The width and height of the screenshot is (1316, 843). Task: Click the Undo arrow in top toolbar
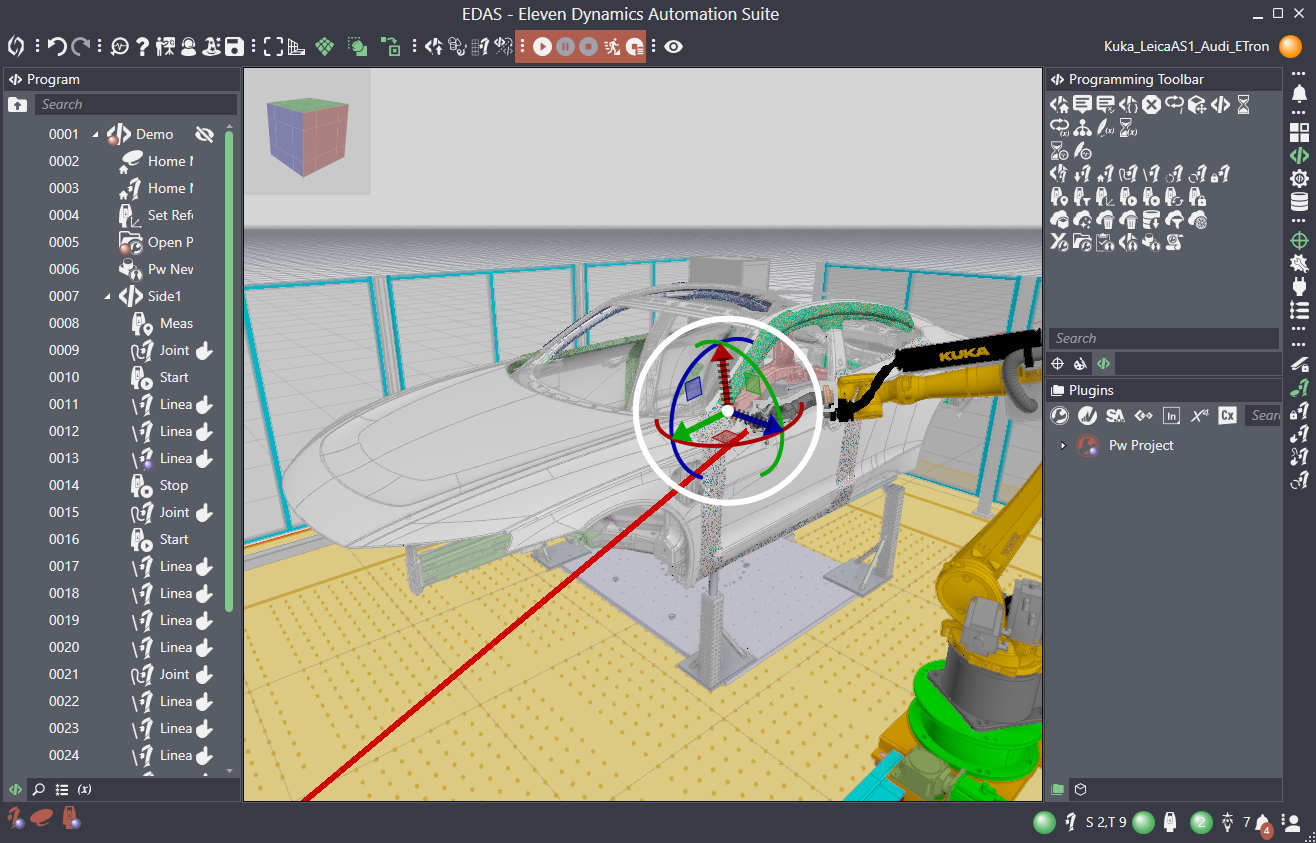pos(57,46)
